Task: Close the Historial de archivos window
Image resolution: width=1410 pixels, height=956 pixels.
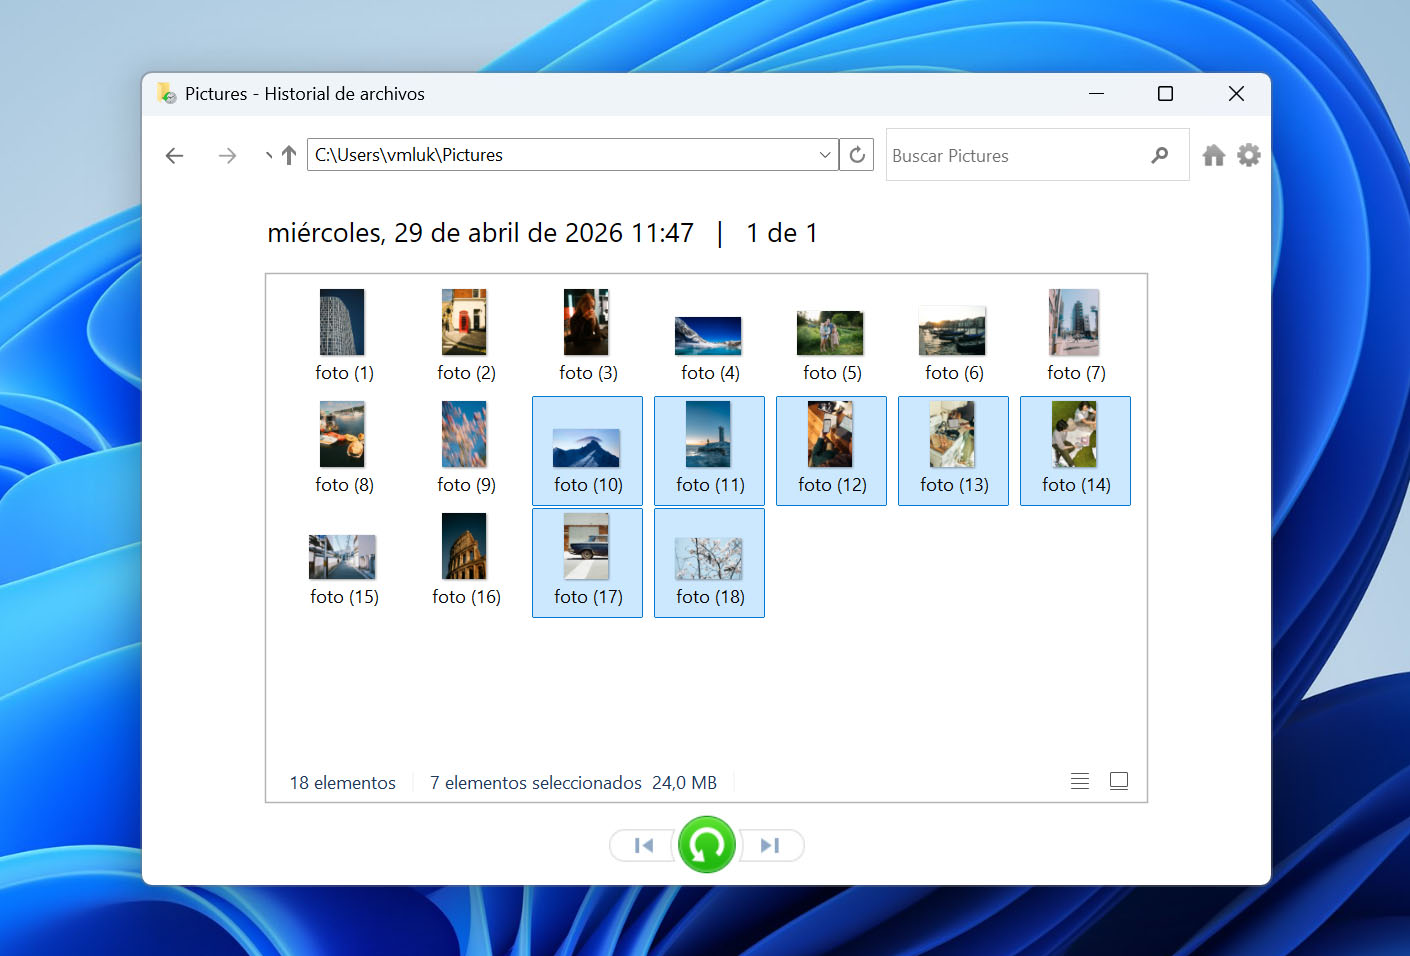Action: 1237,93
